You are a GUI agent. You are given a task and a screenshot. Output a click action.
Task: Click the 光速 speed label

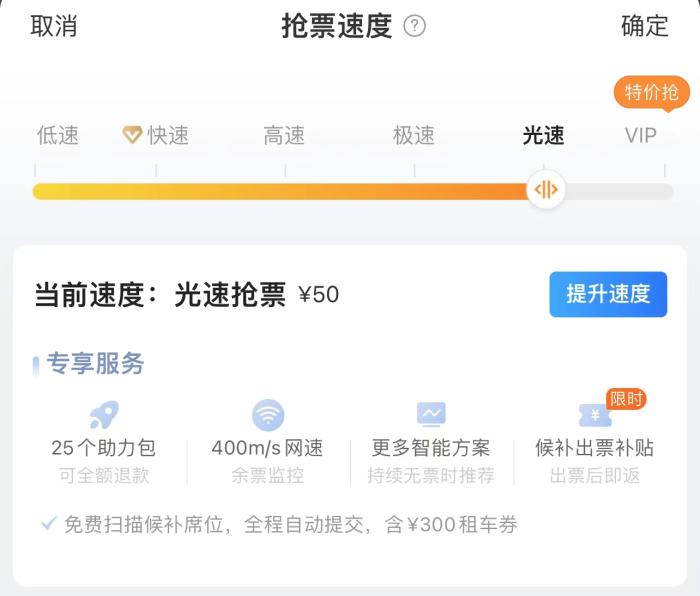tap(543, 135)
